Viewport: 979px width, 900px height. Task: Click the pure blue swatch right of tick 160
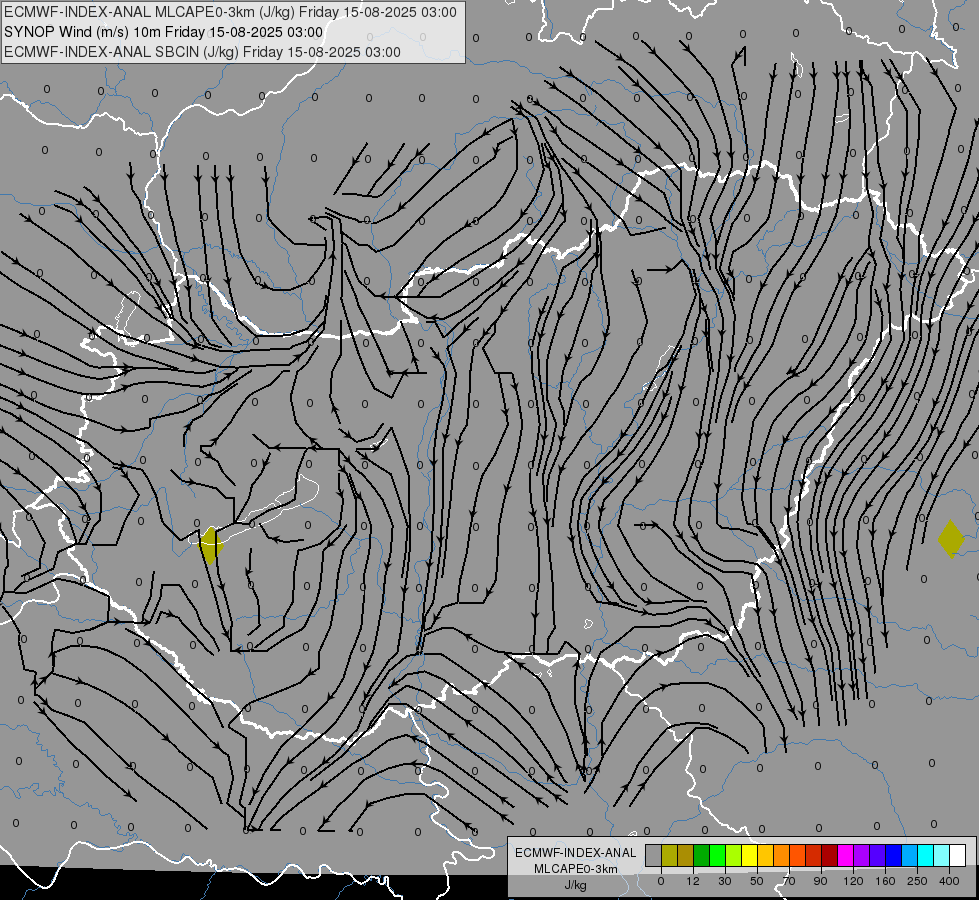893,855
